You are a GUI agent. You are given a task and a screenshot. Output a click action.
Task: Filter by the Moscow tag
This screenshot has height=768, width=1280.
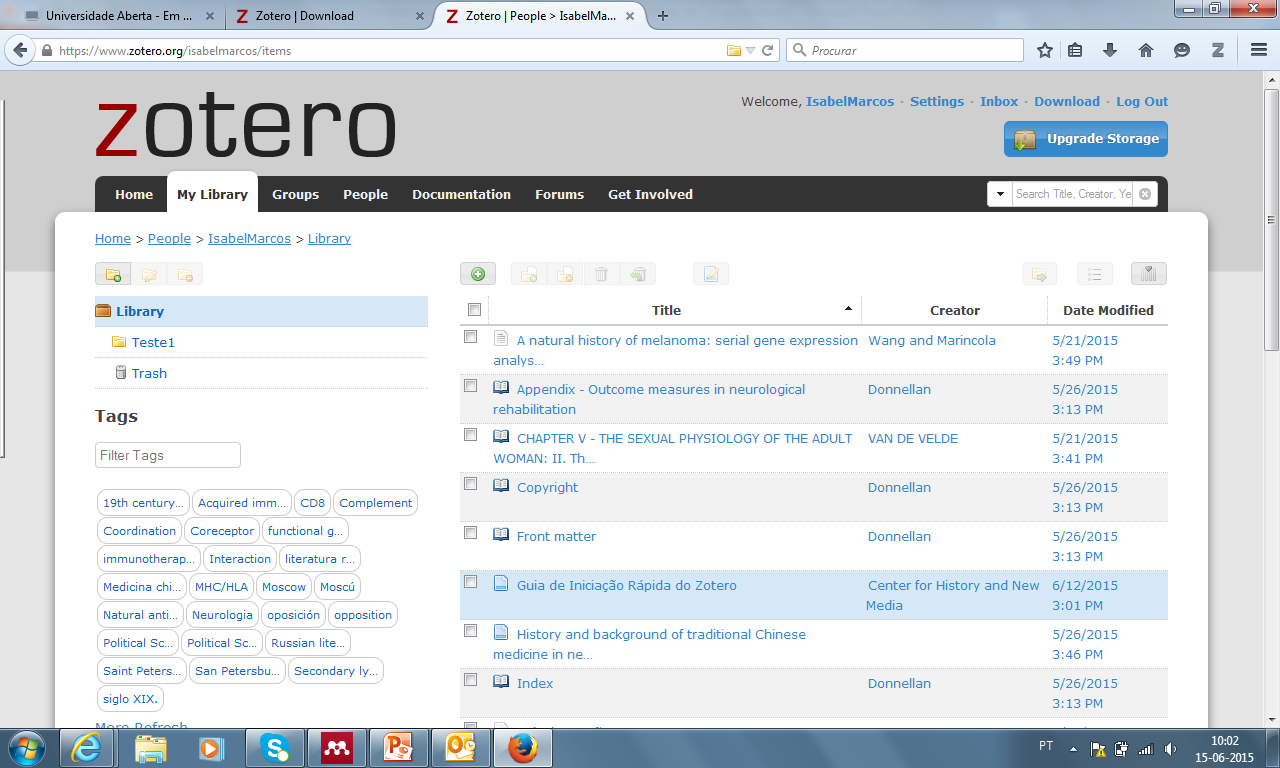click(x=284, y=587)
